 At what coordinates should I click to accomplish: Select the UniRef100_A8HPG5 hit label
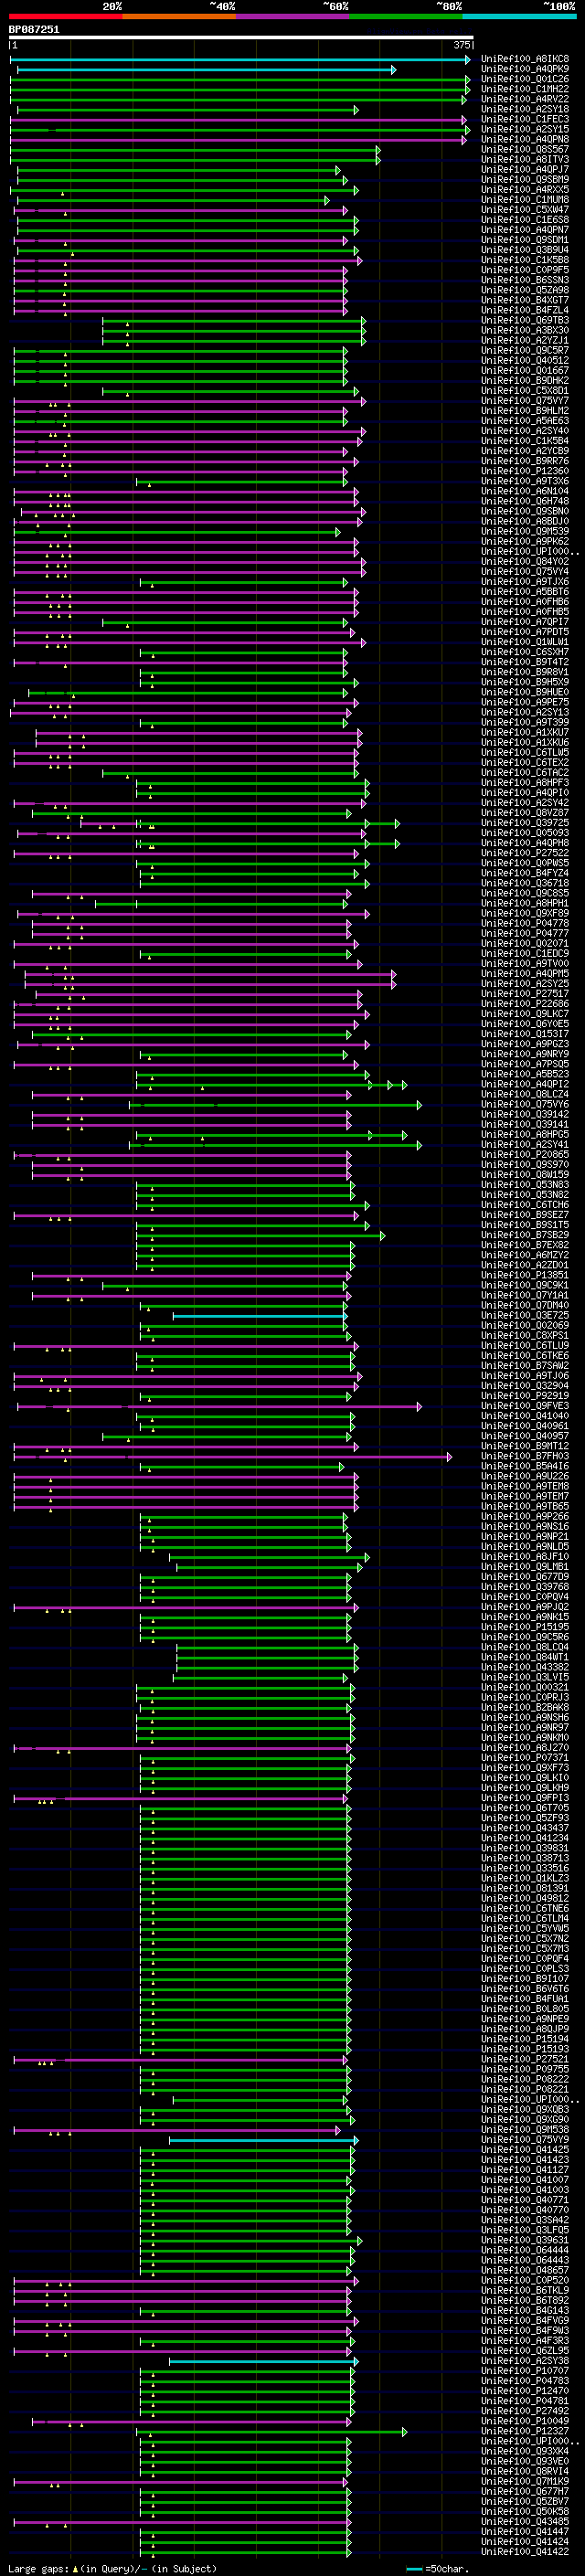click(x=525, y=1135)
